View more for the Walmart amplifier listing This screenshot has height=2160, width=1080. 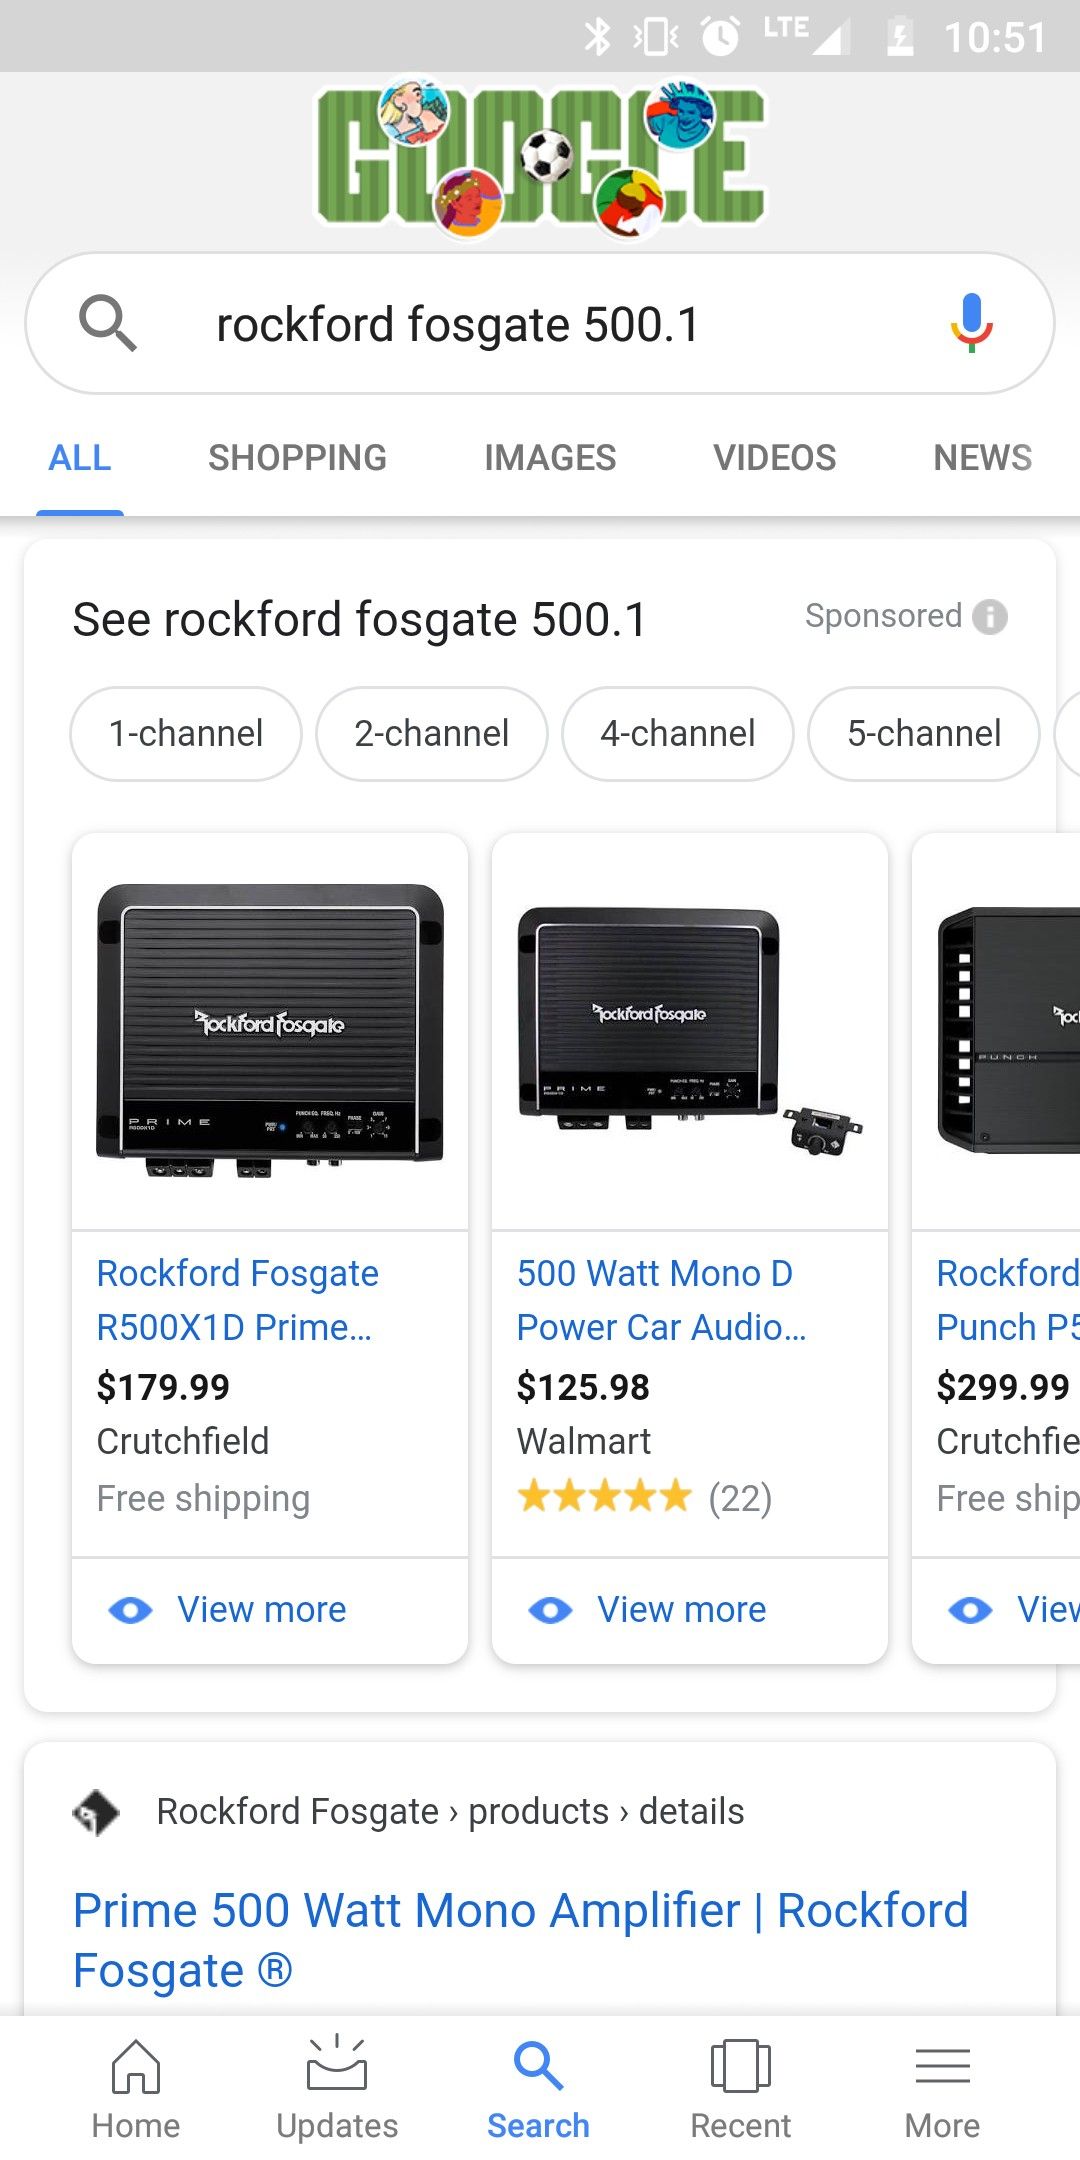pos(682,1610)
